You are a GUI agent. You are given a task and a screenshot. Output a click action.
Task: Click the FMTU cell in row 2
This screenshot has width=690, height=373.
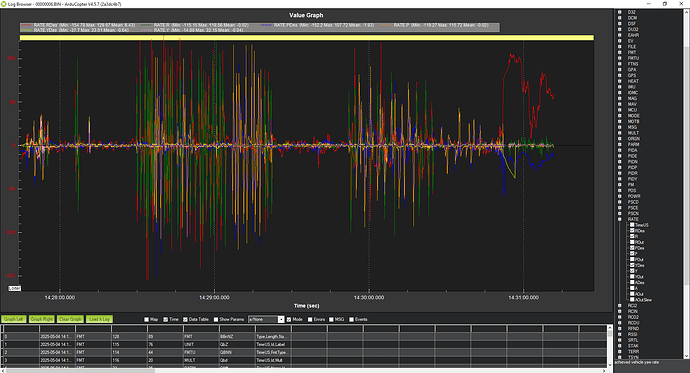[x=201, y=352]
